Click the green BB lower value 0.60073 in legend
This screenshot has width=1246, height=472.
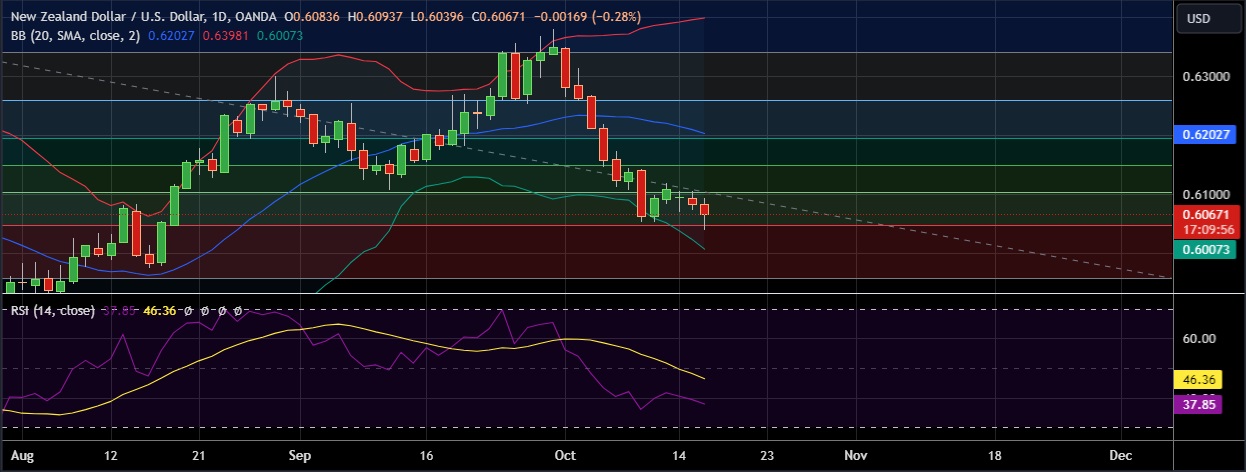tap(280, 35)
